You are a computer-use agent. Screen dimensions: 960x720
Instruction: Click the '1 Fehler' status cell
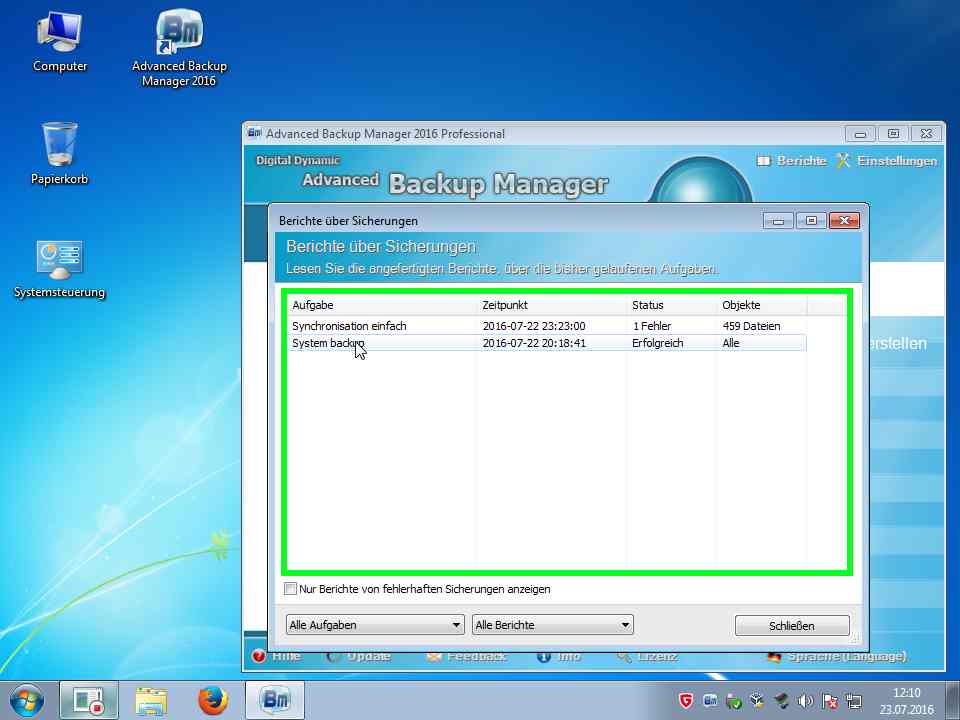pos(652,326)
